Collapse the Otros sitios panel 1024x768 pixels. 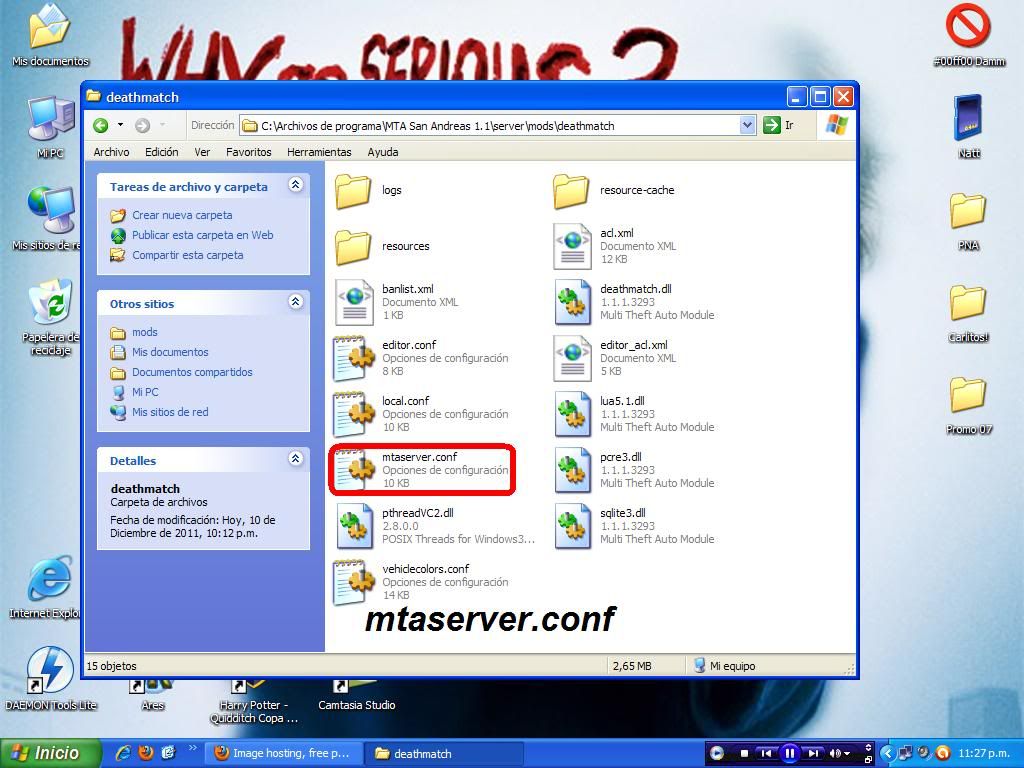pos(295,302)
